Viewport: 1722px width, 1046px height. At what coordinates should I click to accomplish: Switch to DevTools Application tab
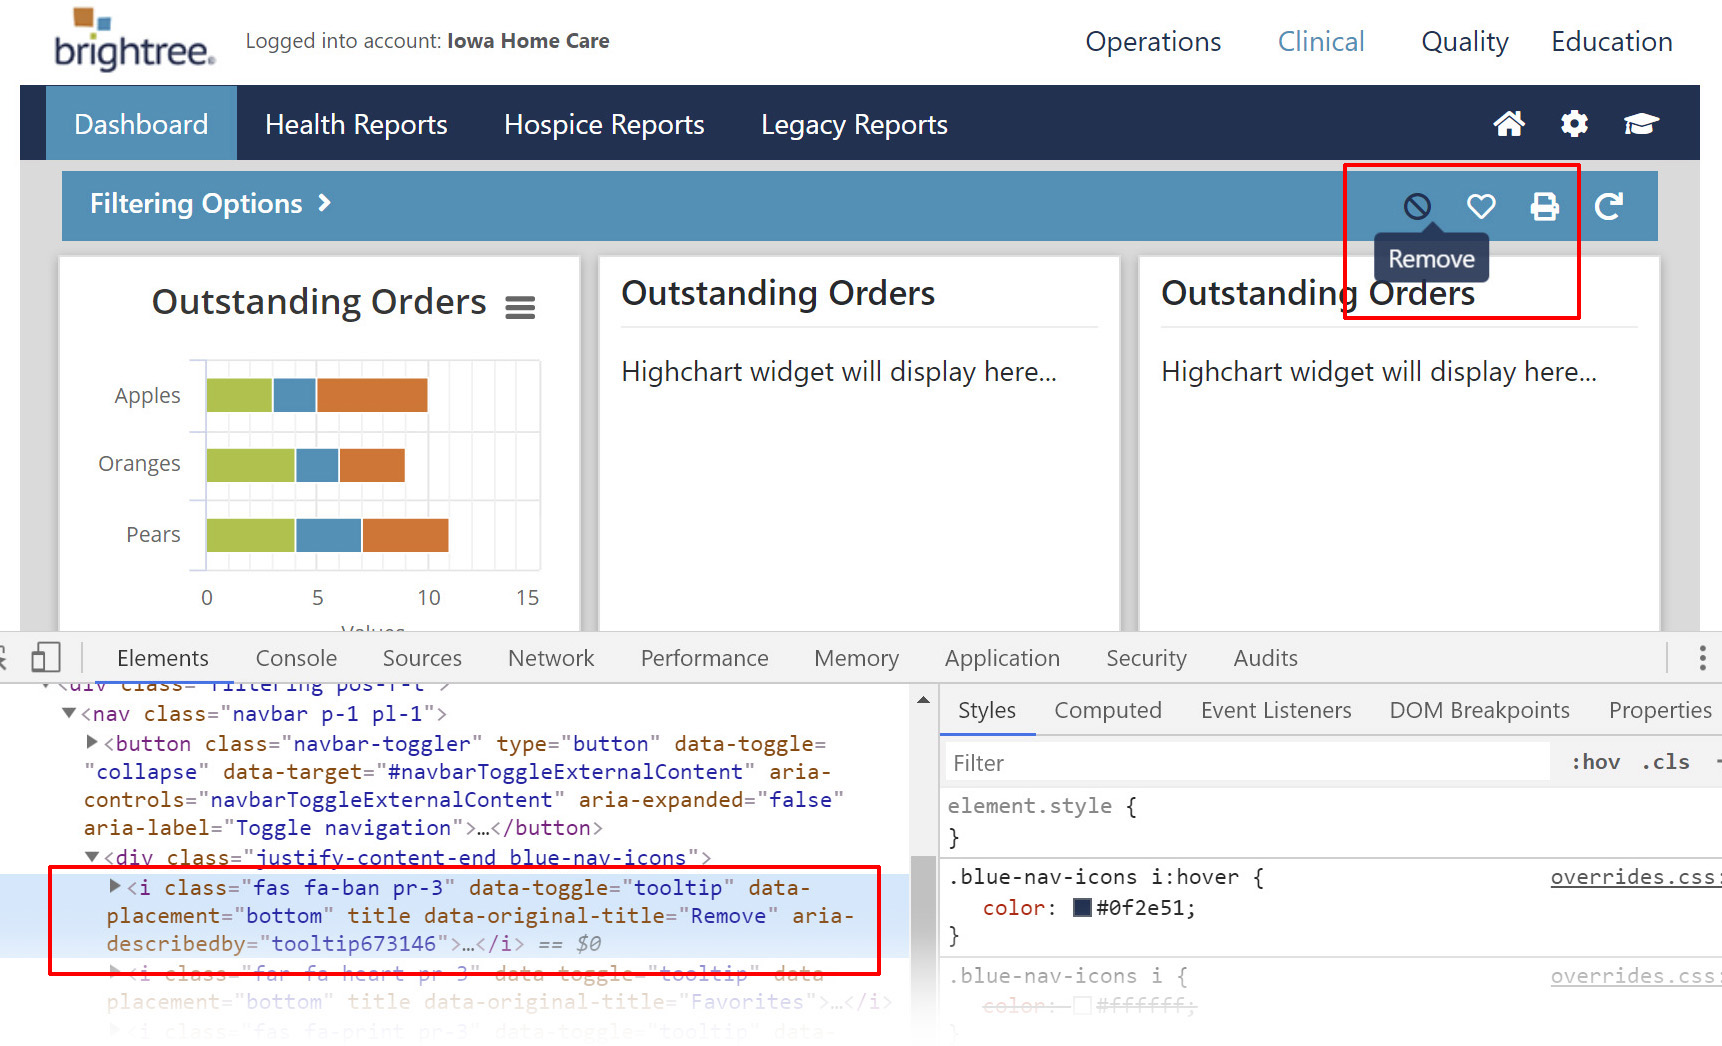[1002, 658]
